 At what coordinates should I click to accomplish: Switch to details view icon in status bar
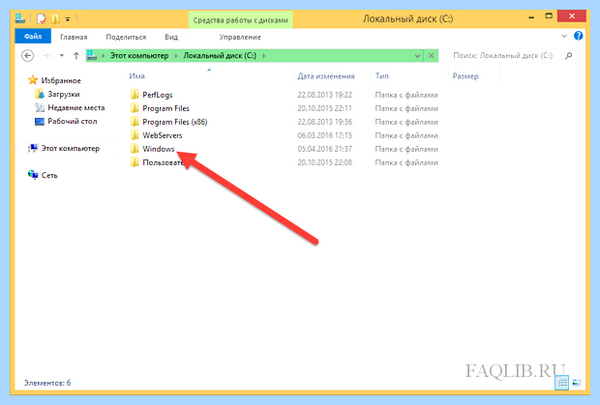coord(562,382)
